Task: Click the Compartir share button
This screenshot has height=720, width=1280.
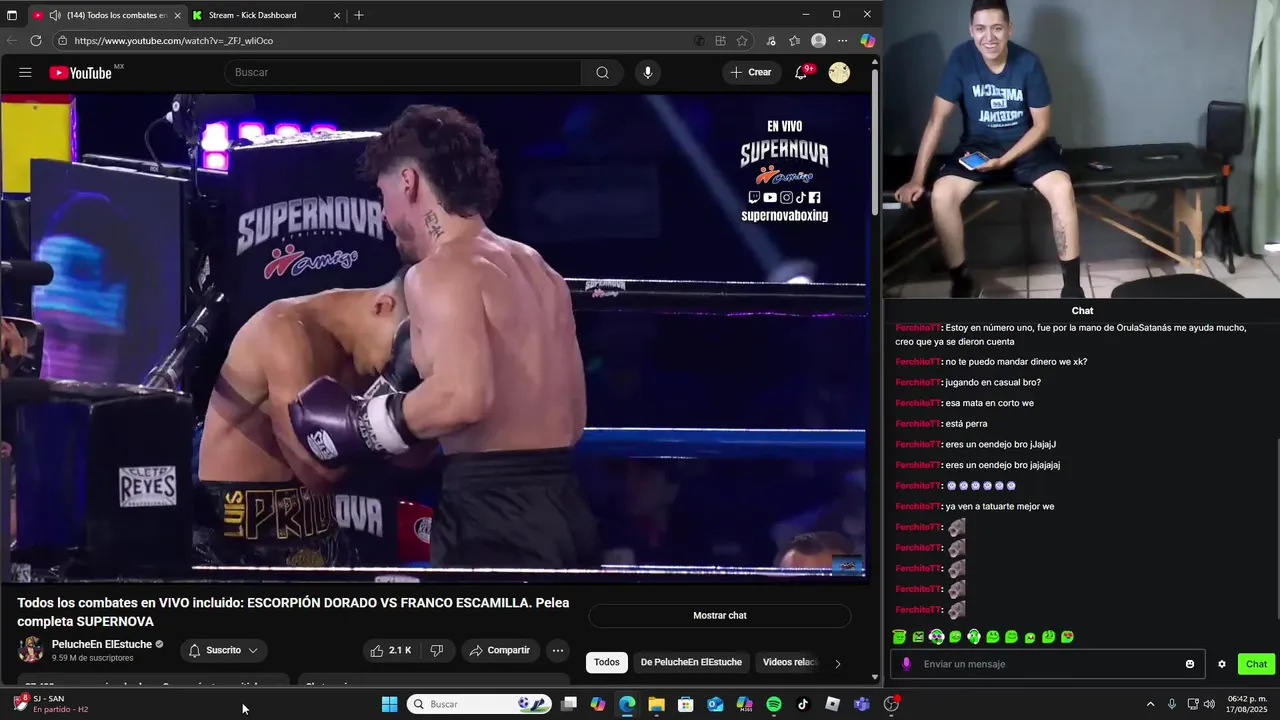Action: (499, 650)
